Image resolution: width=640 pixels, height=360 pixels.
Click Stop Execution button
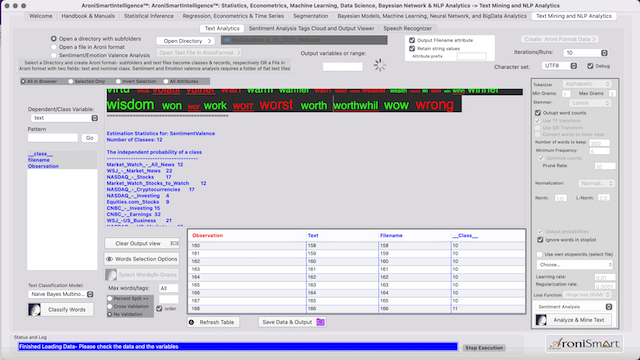(x=484, y=348)
